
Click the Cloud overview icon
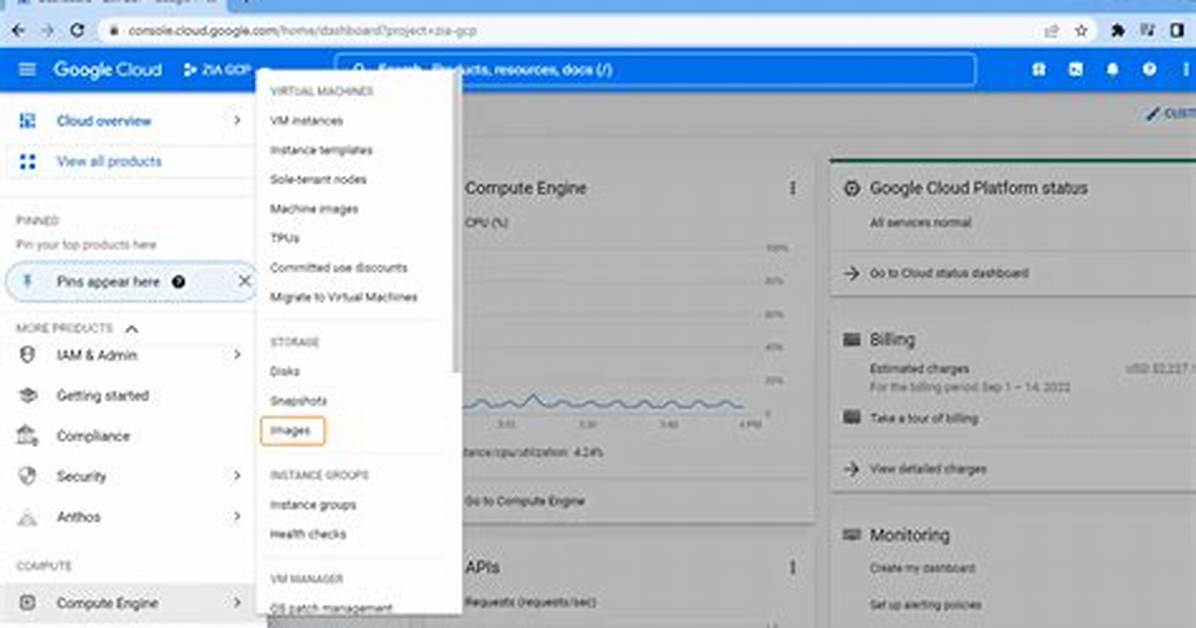pyautogui.click(x=27, y=121)
